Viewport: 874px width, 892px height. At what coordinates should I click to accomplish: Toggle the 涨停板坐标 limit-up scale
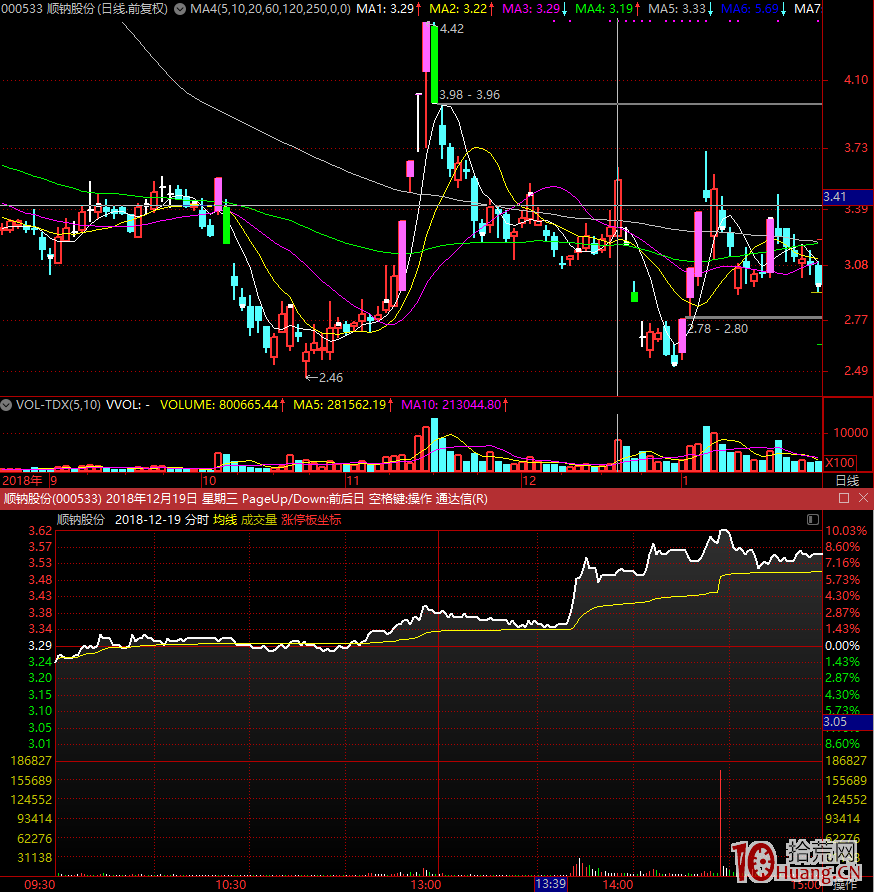tap(311, 519)
